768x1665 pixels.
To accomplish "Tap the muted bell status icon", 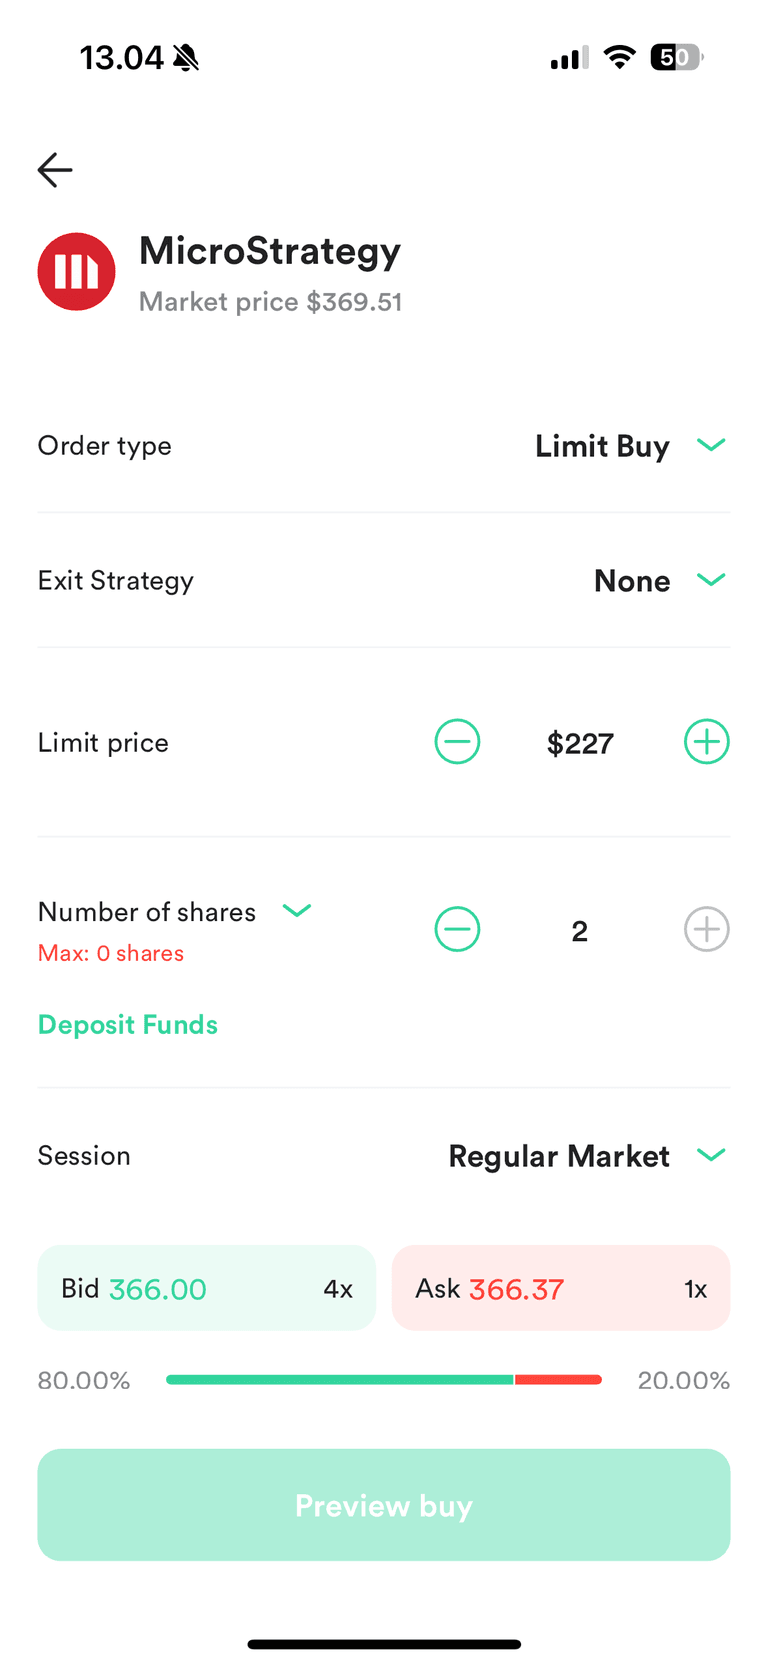I will [186, 58].
